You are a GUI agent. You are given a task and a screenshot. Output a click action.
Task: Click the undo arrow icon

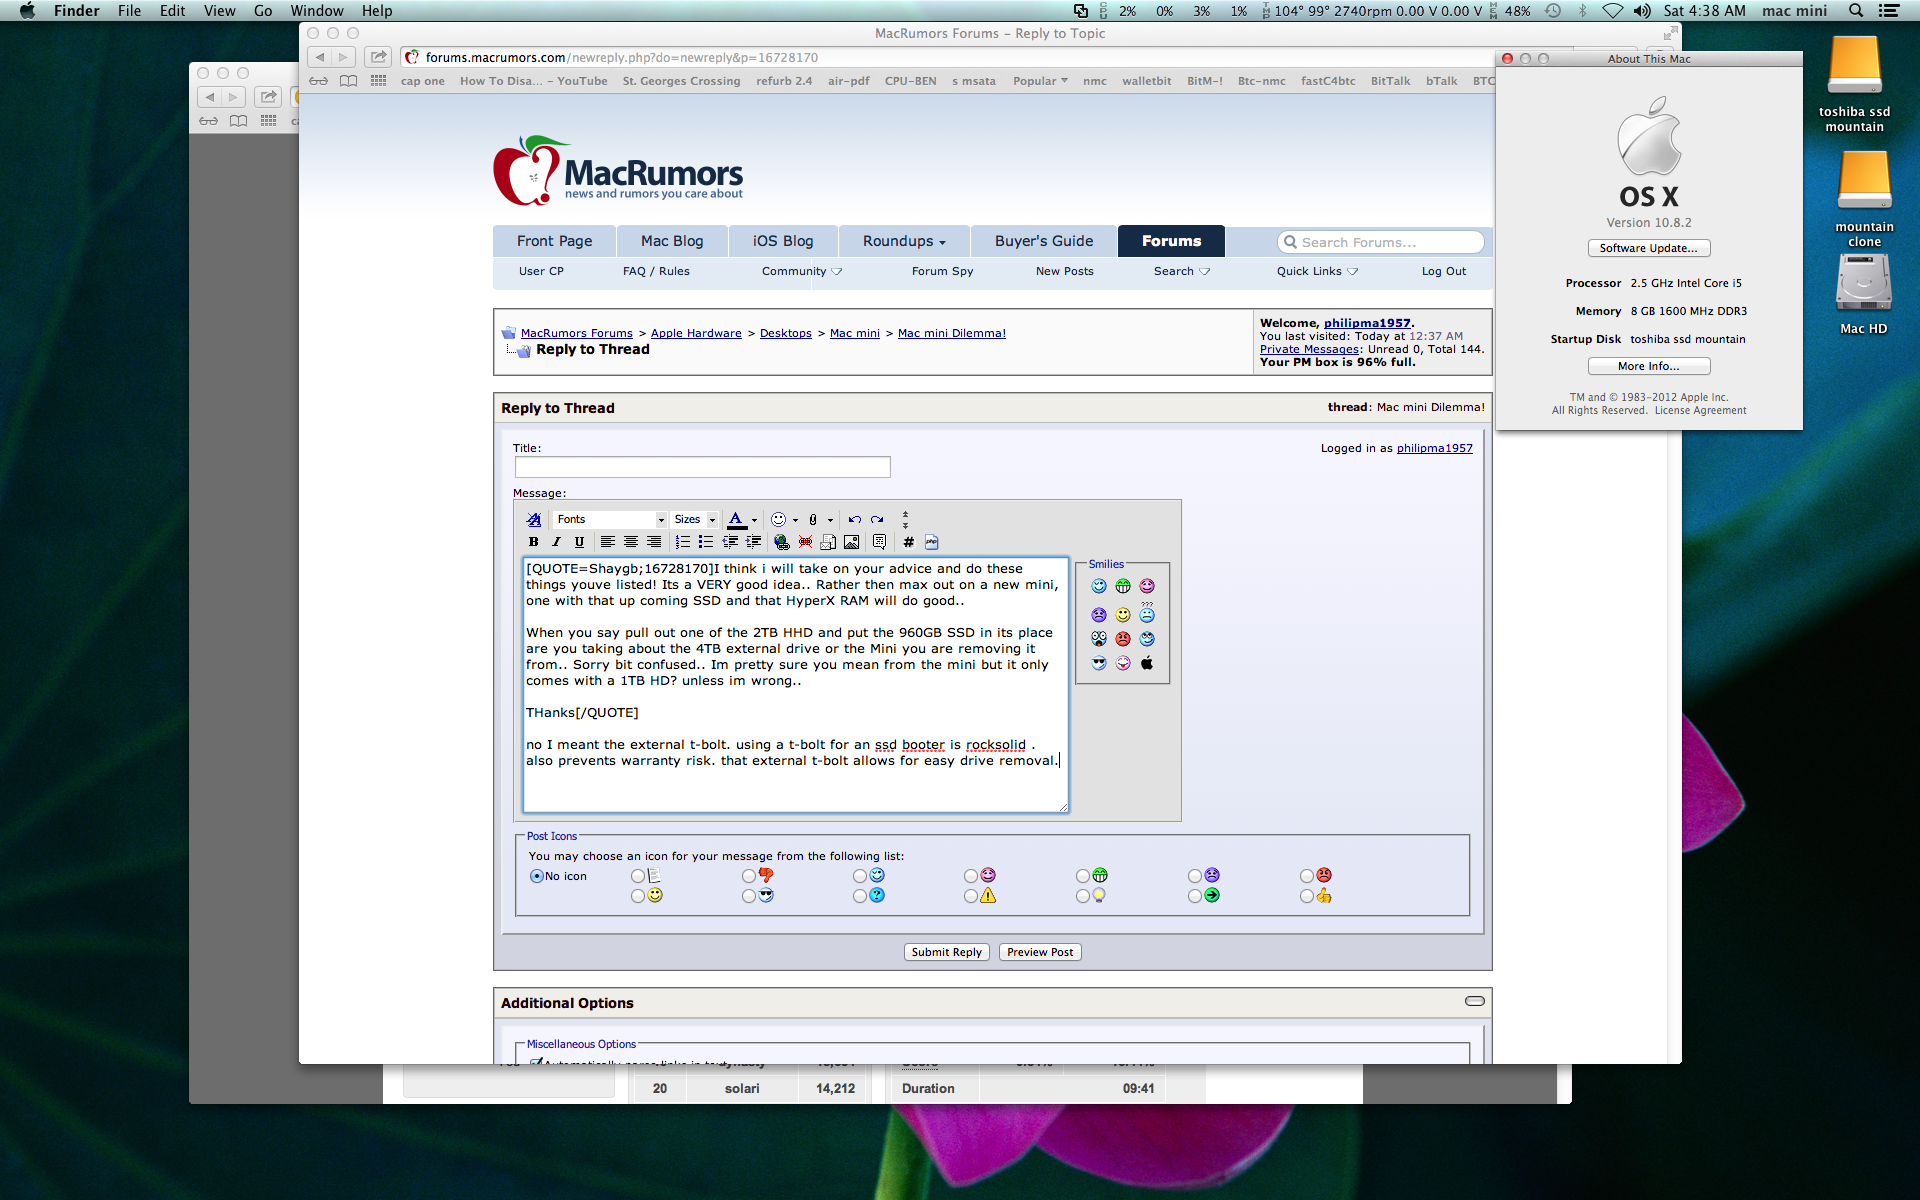[x=854, y=519]
